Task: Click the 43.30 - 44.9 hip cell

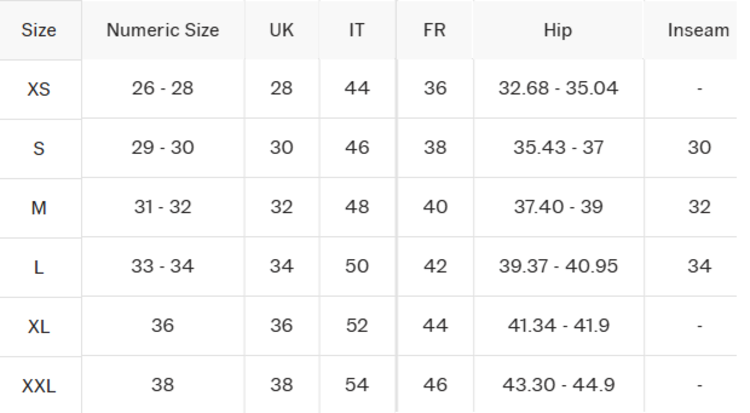Action: click(x=558, y=384)
